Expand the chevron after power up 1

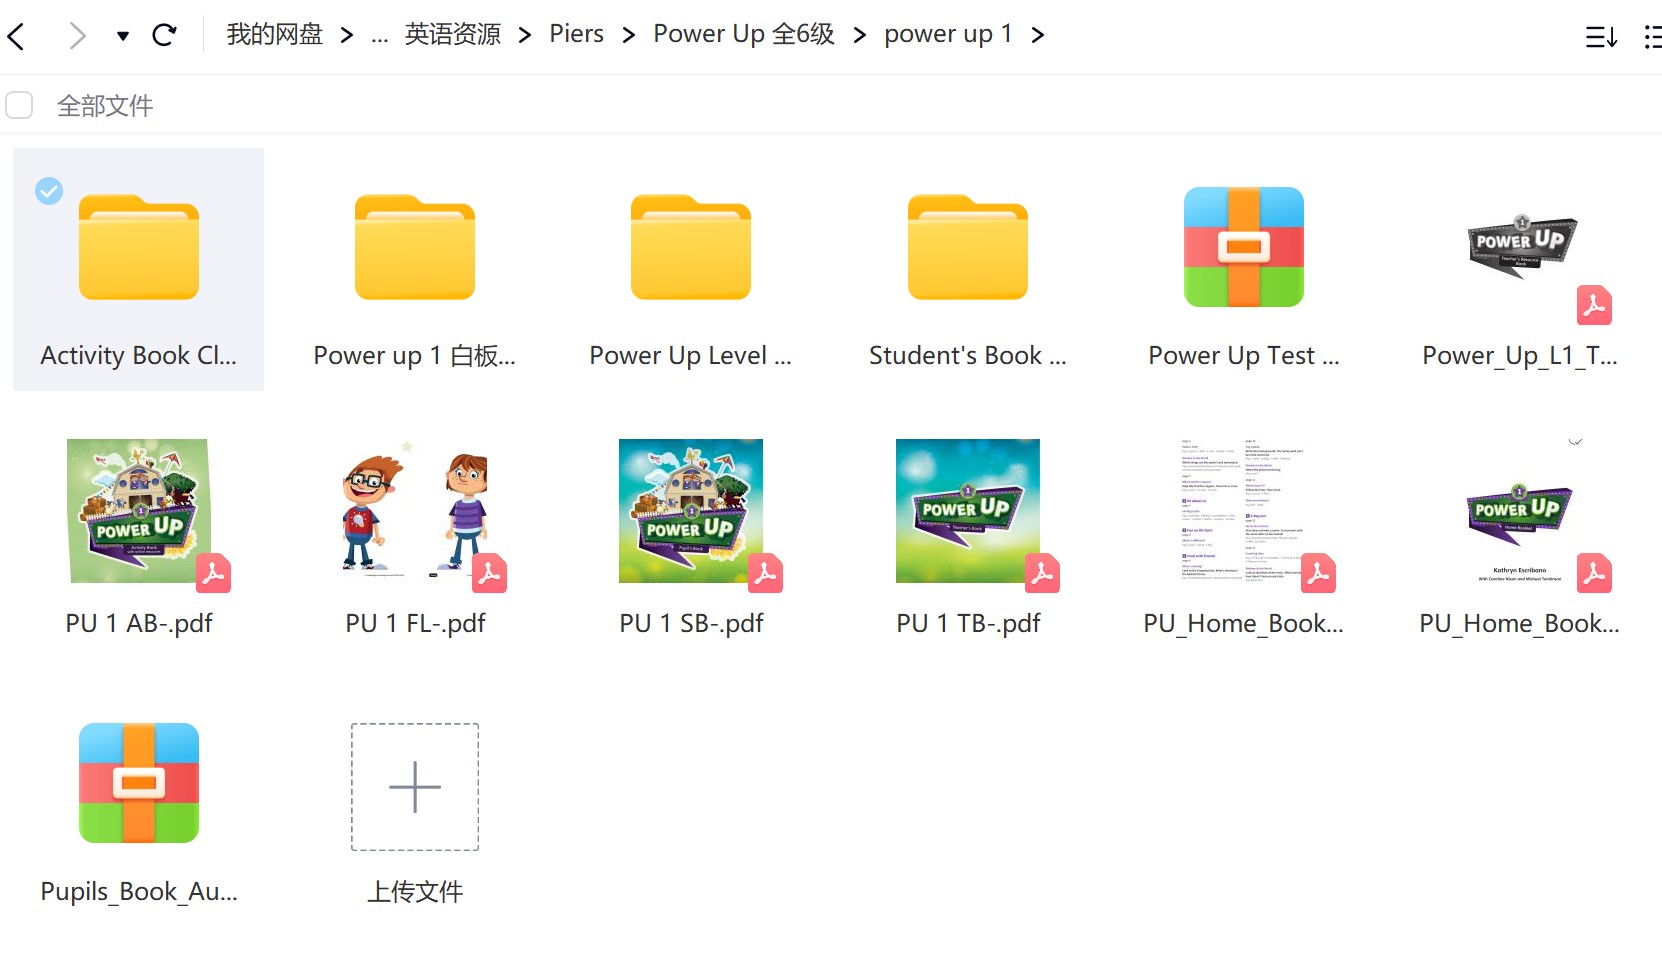point(1039,34)
